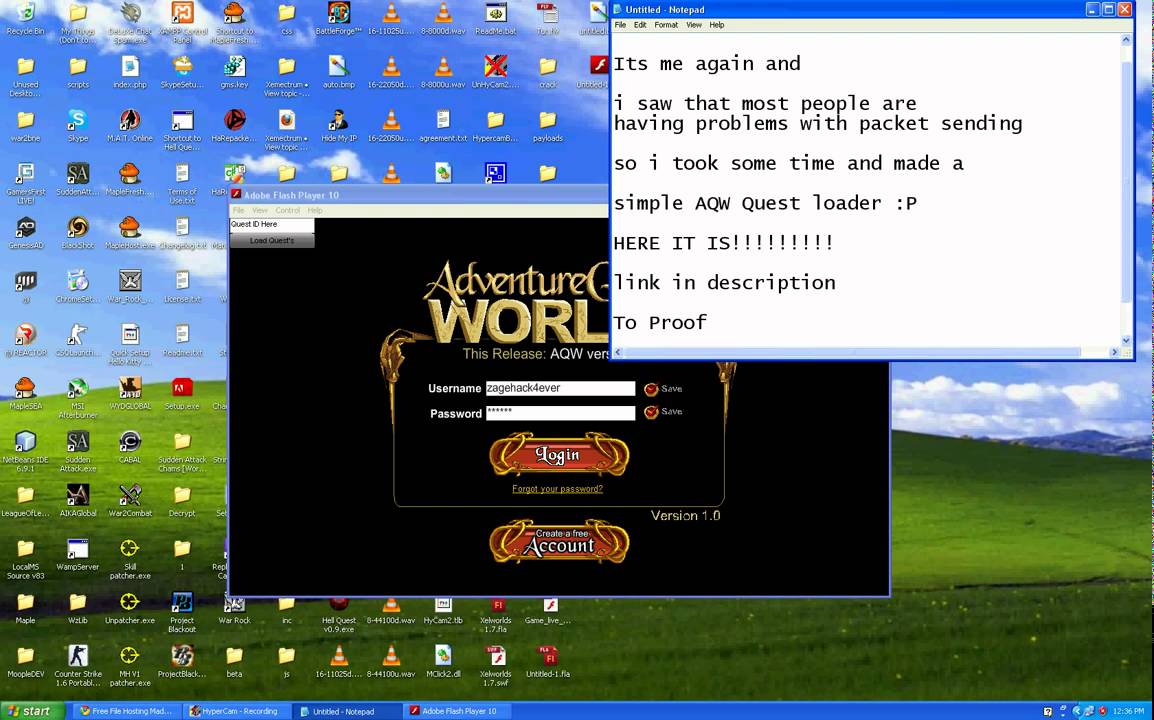Click the Load Quest's button
Viewport: 1154px width, 720px height.
tap(272, 241)
